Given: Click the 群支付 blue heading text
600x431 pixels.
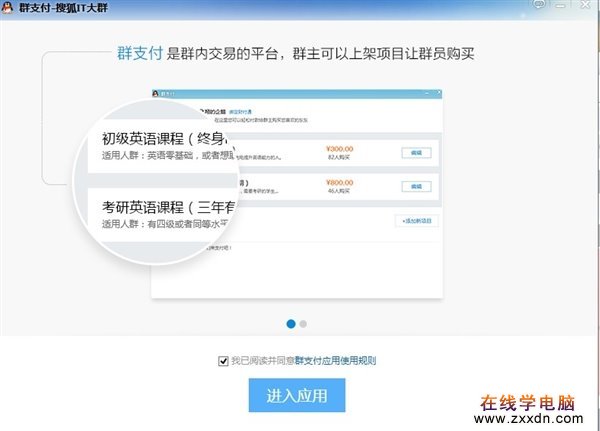Looking at the screenshot, I should pos(140,53).
